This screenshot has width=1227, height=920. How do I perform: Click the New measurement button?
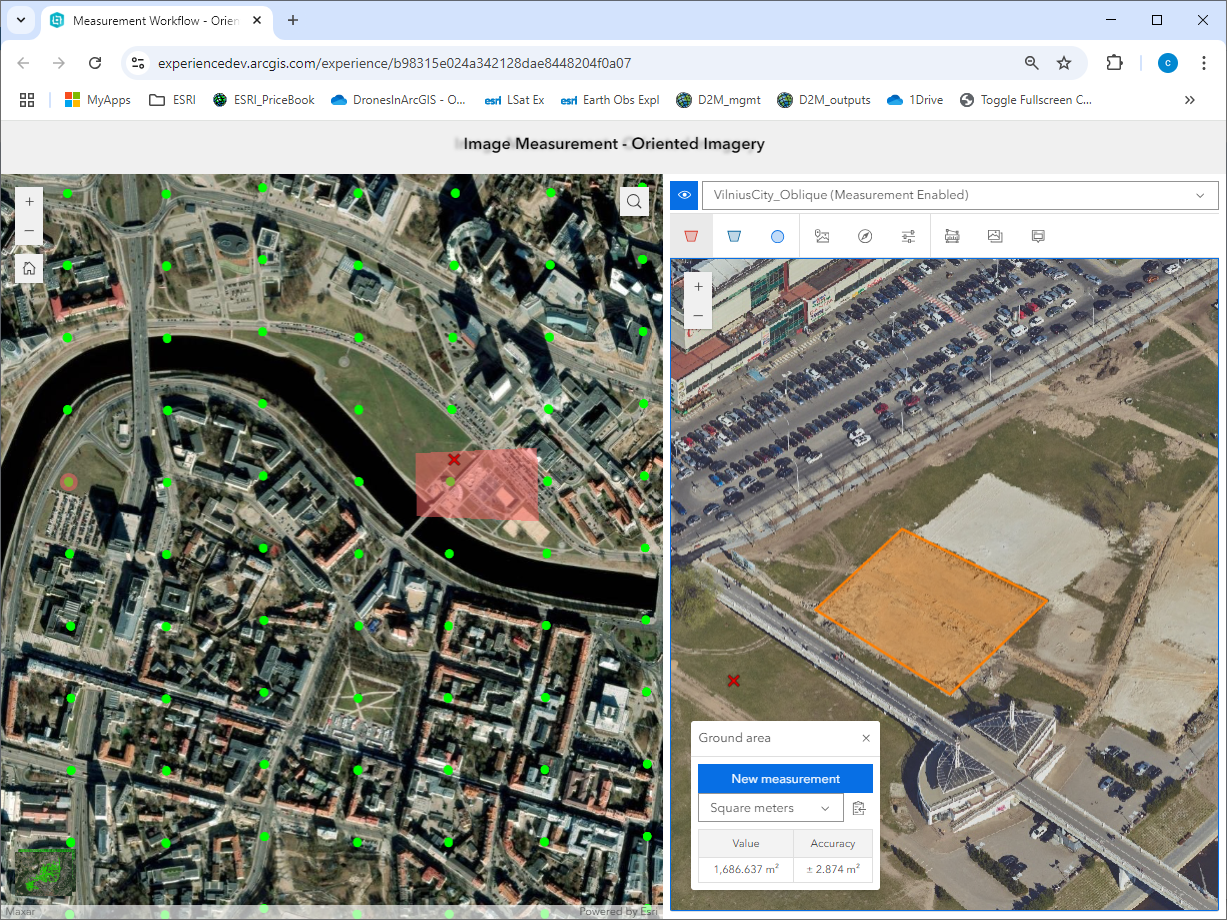(785, 779)
